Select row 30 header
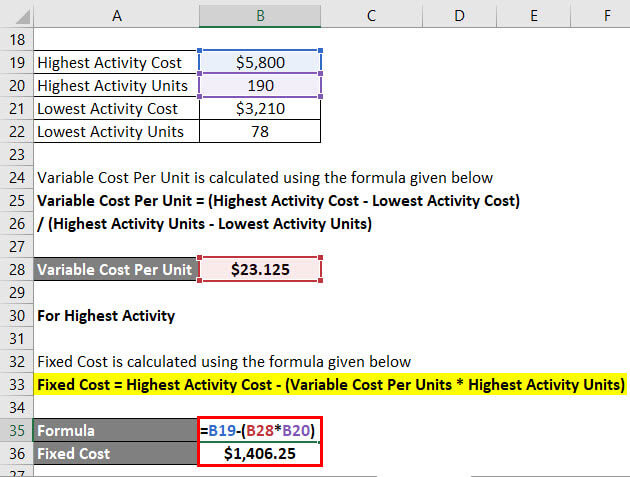This screenshot has height=477, width=630. [x=17, y=315]
